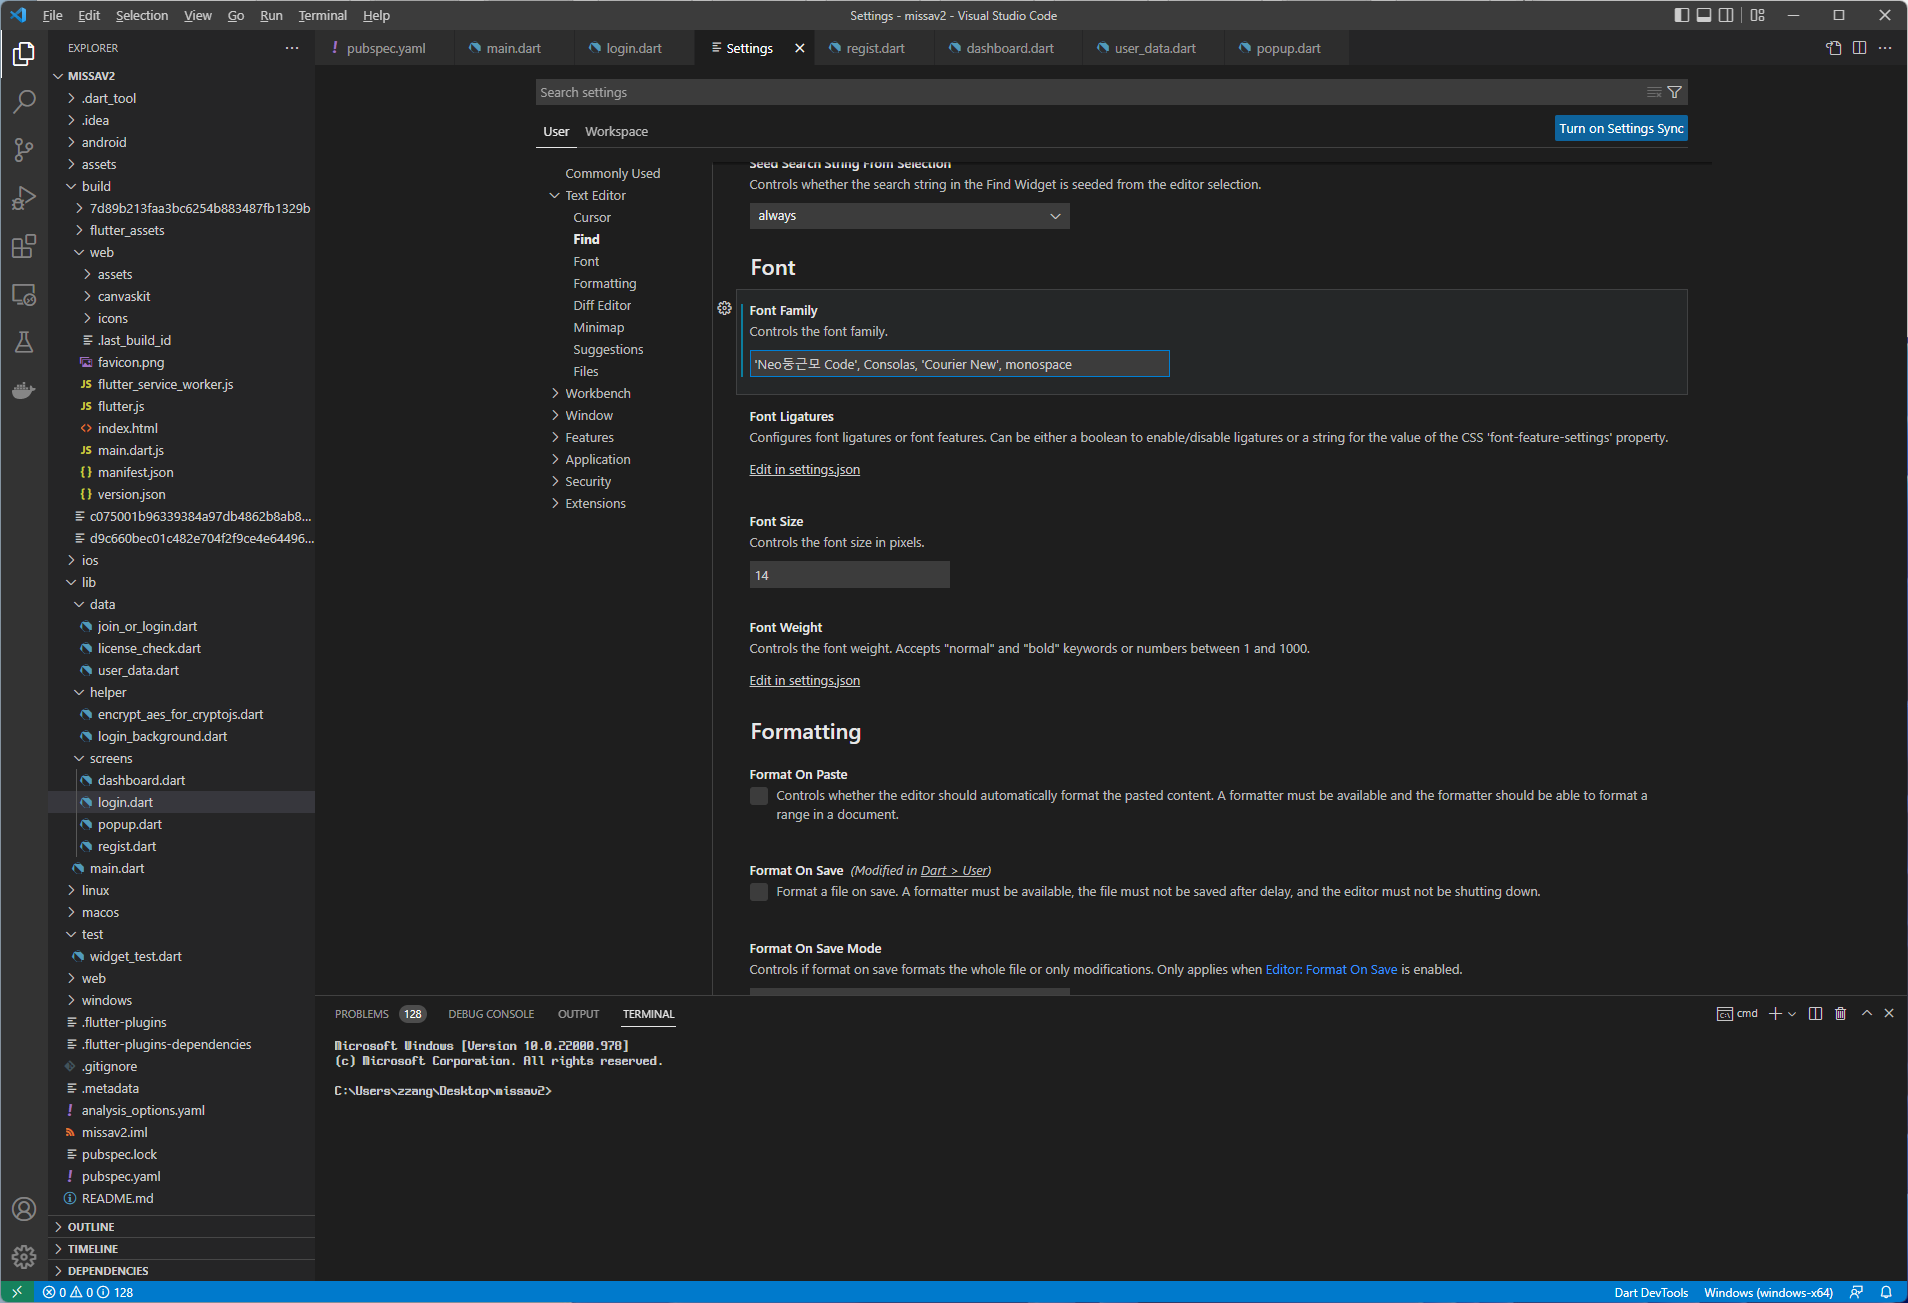Switch to the dashboard.dart editor tab
This screenshot has height=1303, width=1908.
(1009, 48)
